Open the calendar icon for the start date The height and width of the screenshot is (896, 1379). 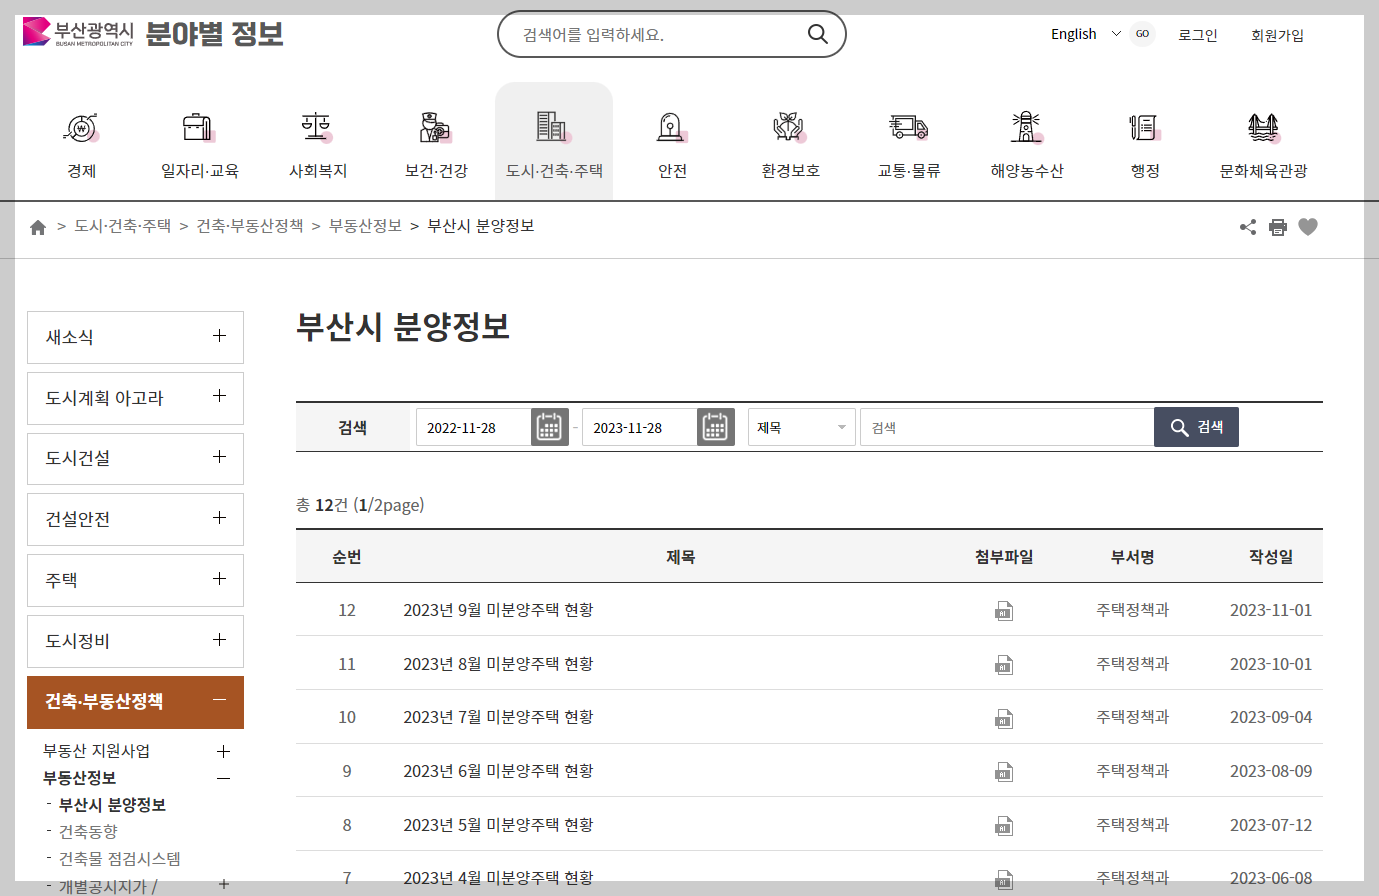click(x=549, y=427)
